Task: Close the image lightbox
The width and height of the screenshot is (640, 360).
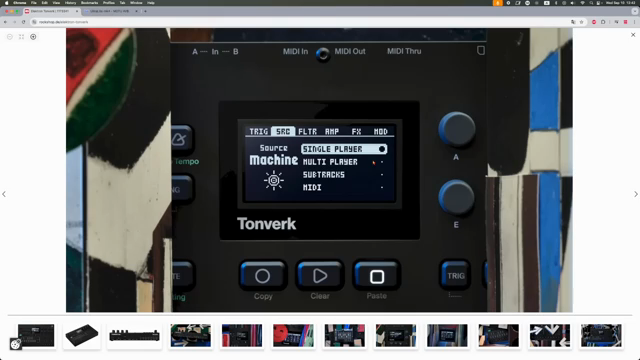Action: point(633,35)
